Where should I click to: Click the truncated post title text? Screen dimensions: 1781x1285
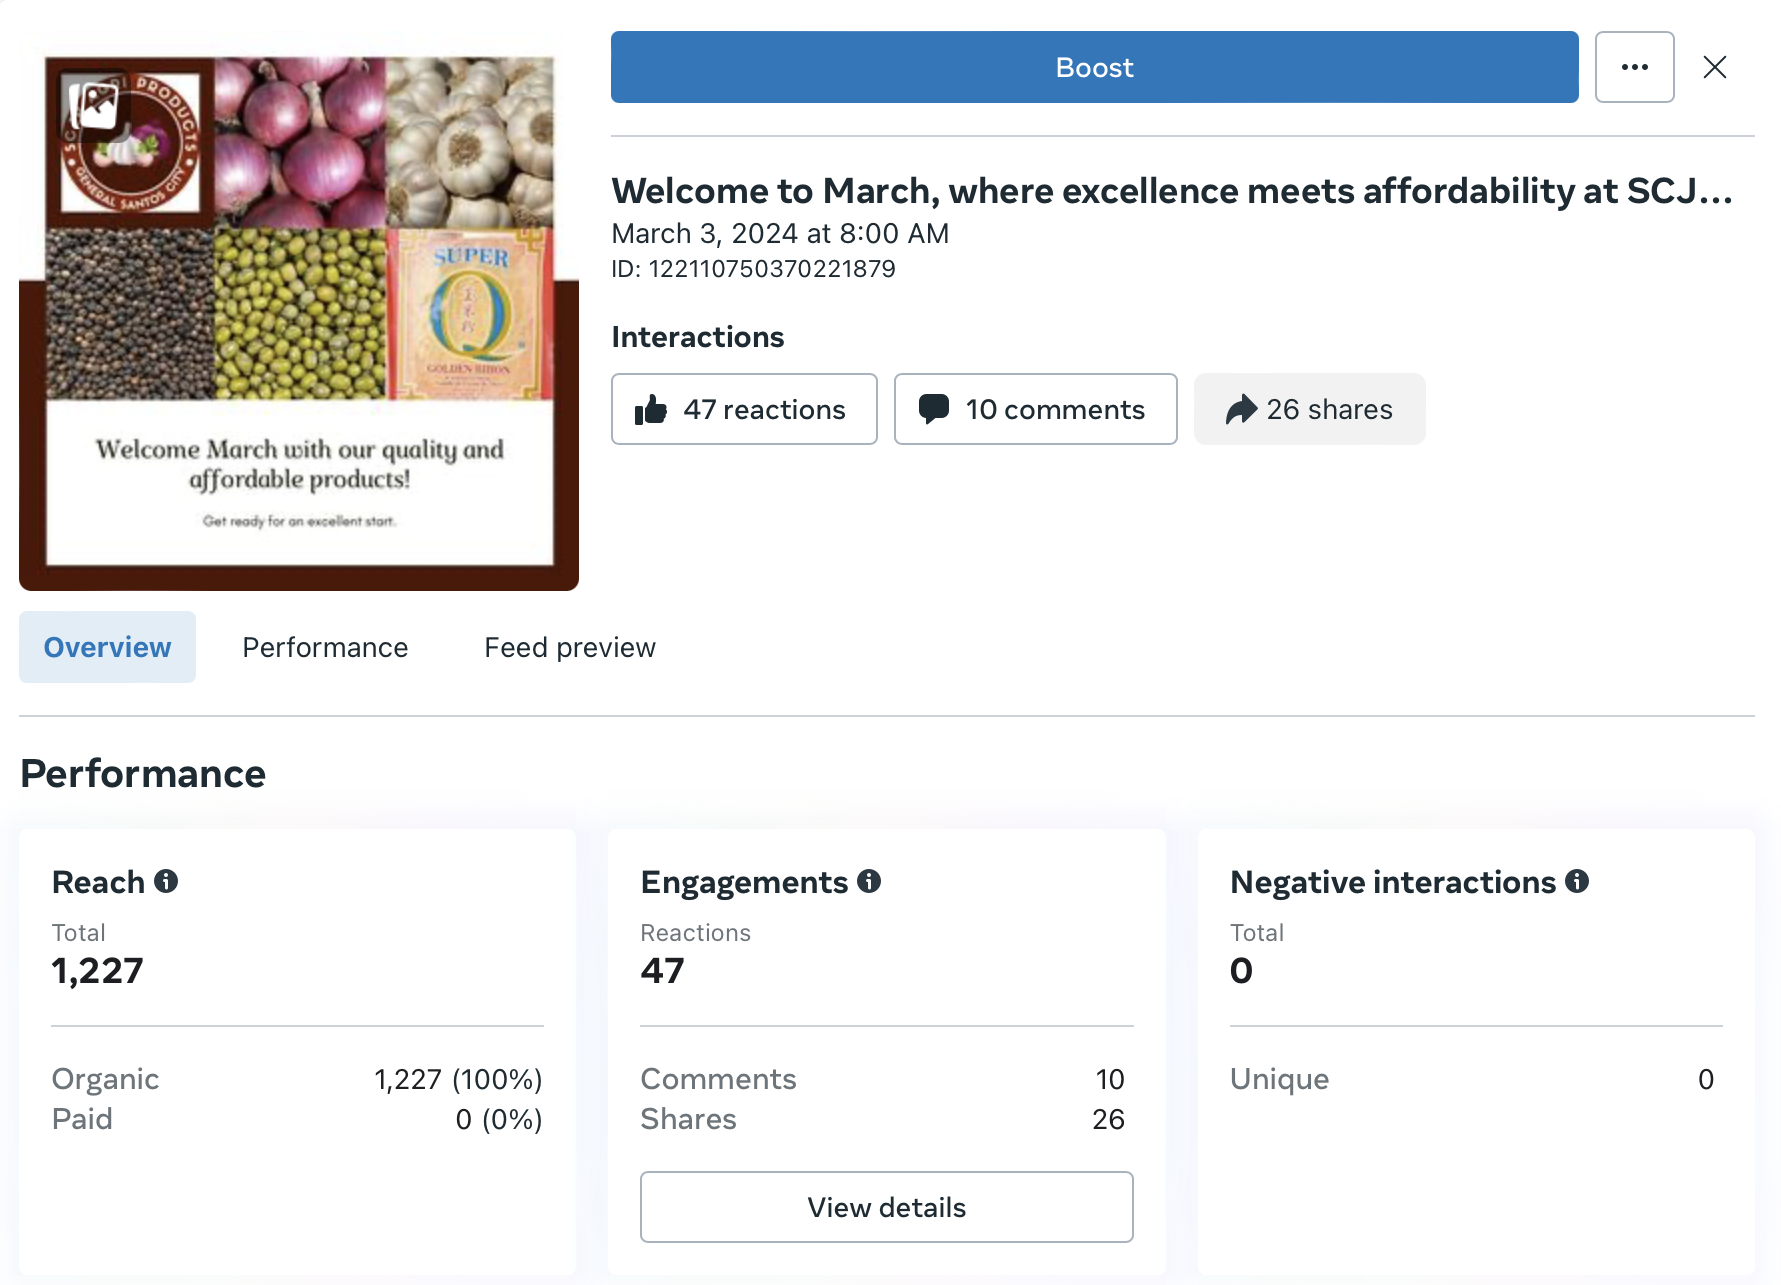(1171, 190)
